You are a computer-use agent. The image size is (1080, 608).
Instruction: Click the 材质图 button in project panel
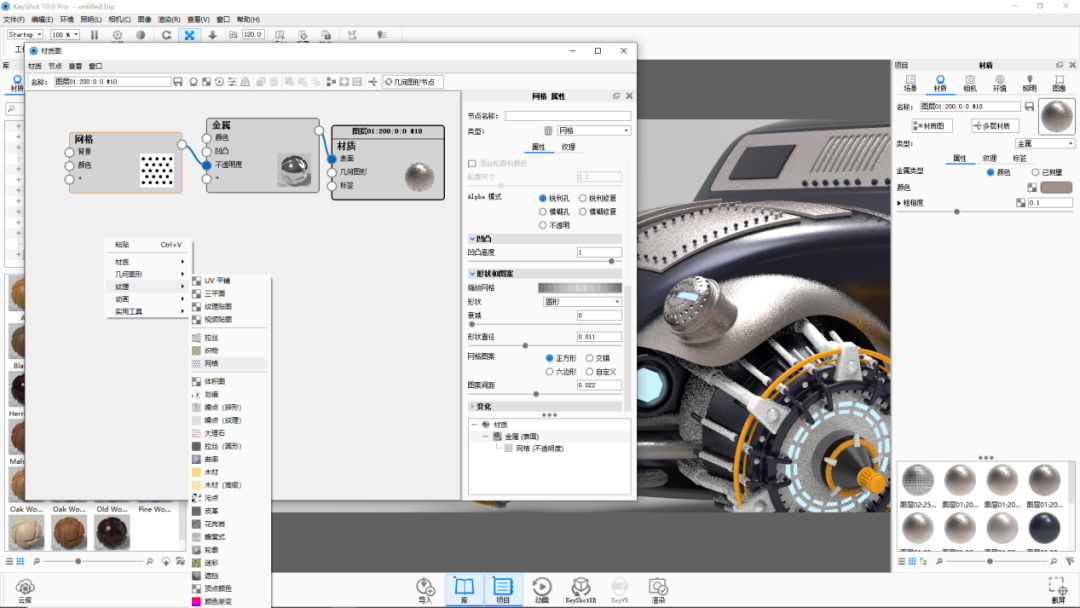coord(932,126)
